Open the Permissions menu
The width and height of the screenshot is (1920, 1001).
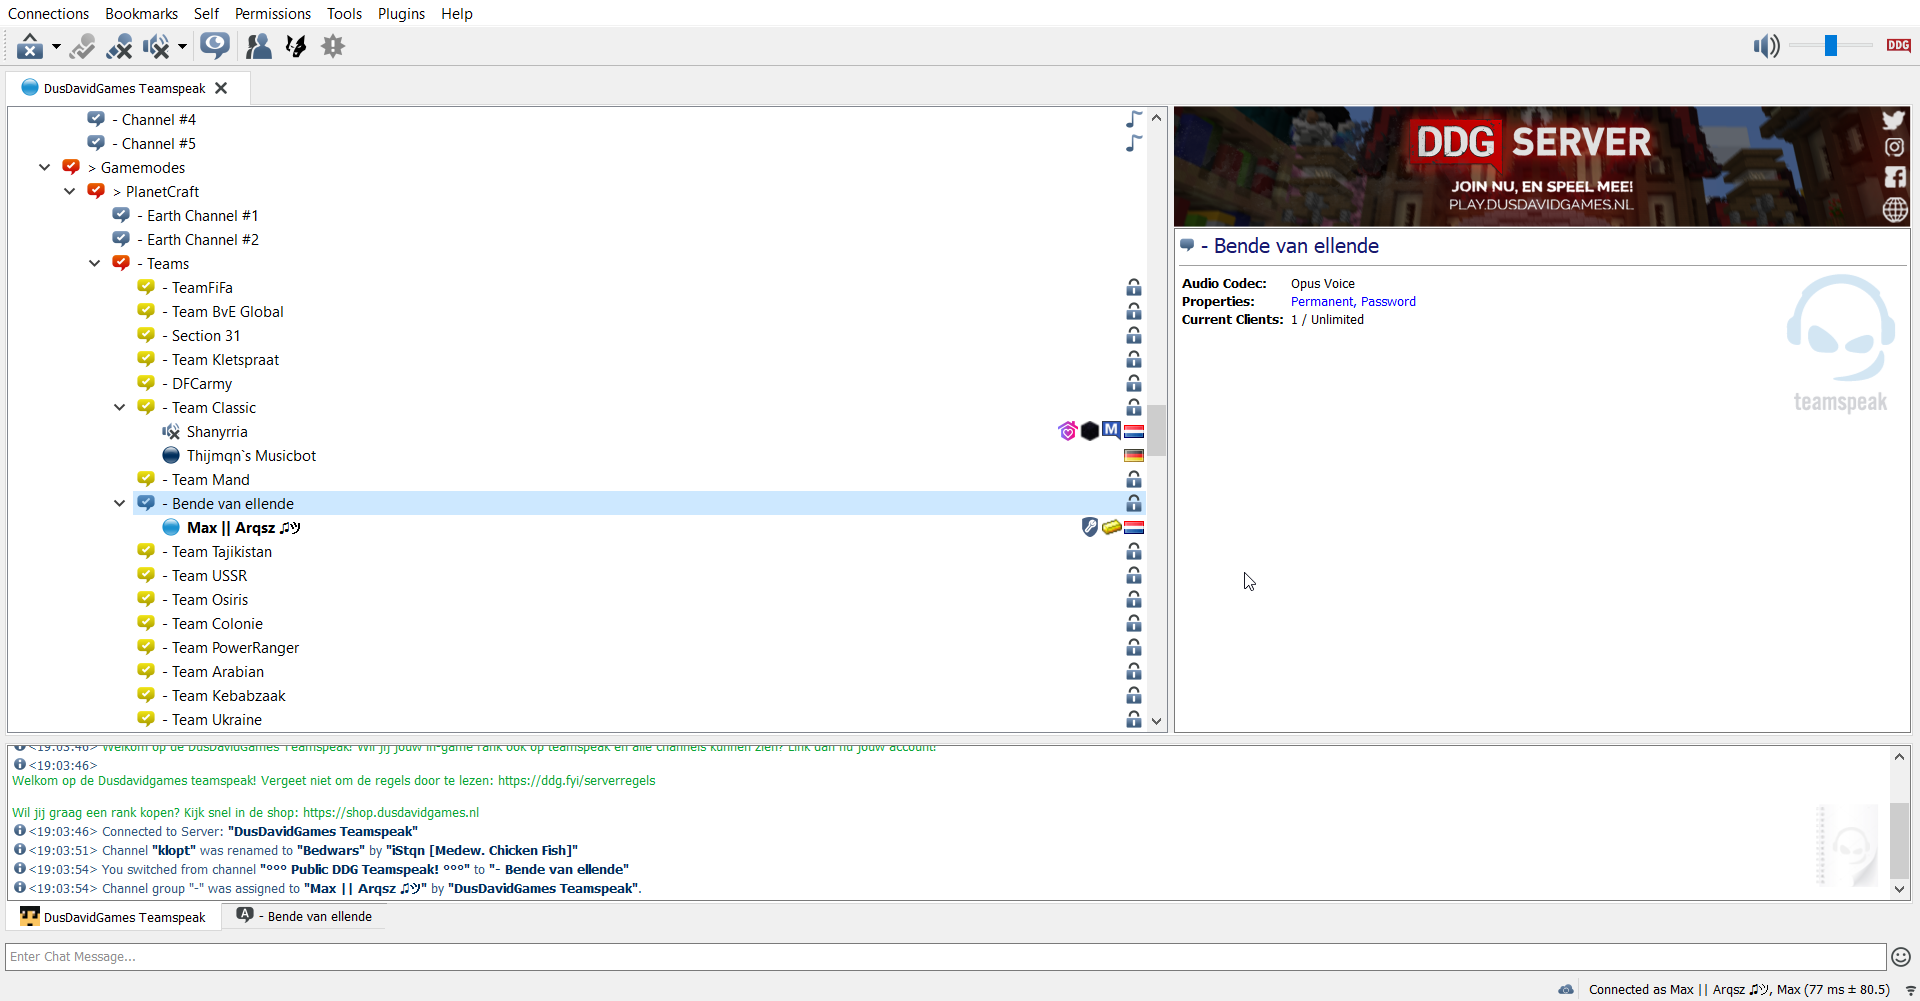coord(272,14)
